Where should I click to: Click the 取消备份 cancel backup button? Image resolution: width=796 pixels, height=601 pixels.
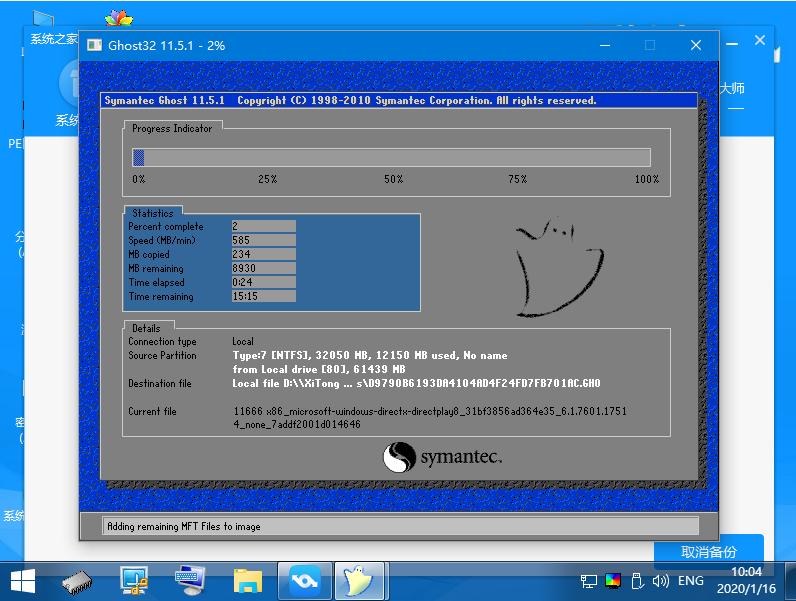pyautogui.click(x=709, y=552)
